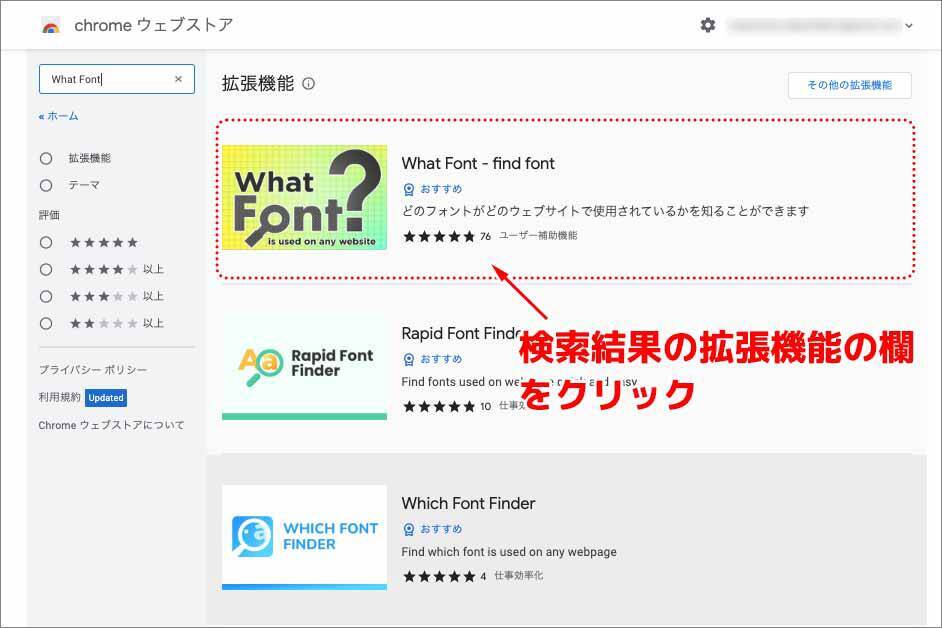Open the What Font - find font title

pyautogui.click(x=478, y=163)
